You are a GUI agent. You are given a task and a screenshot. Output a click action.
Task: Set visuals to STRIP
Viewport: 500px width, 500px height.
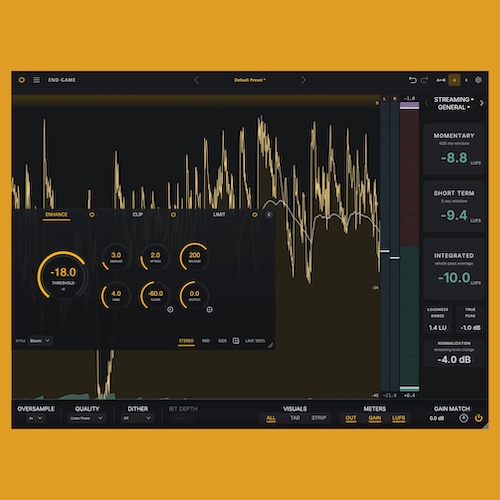tap(319, 418)
